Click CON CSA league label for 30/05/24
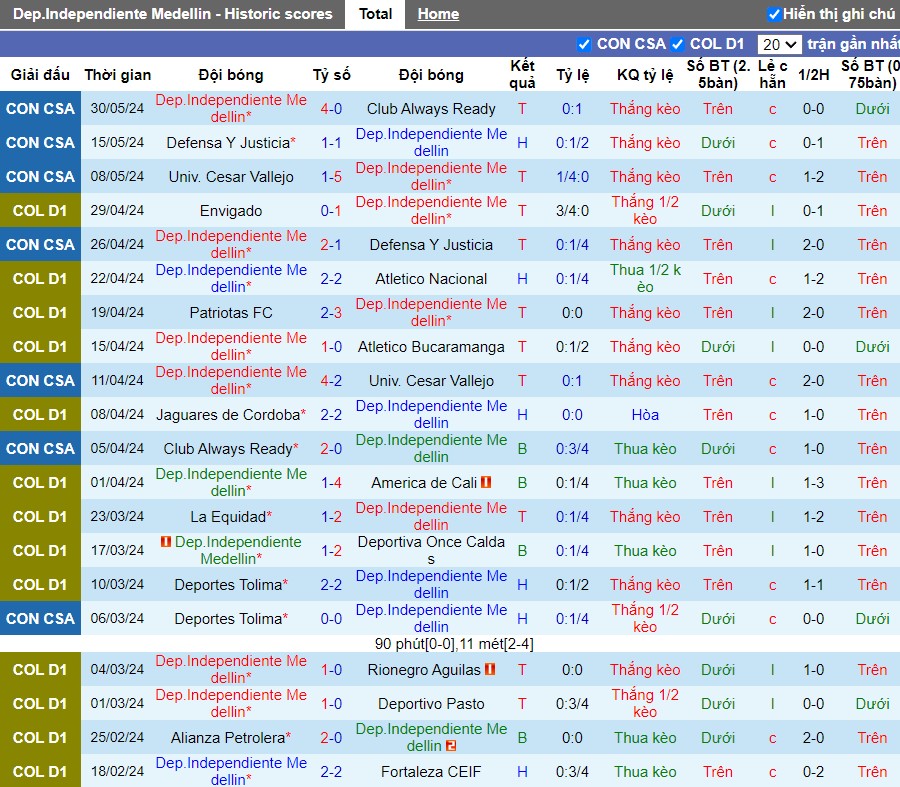The width and height of the screenshot is (900, 787). tap(40, 108)
